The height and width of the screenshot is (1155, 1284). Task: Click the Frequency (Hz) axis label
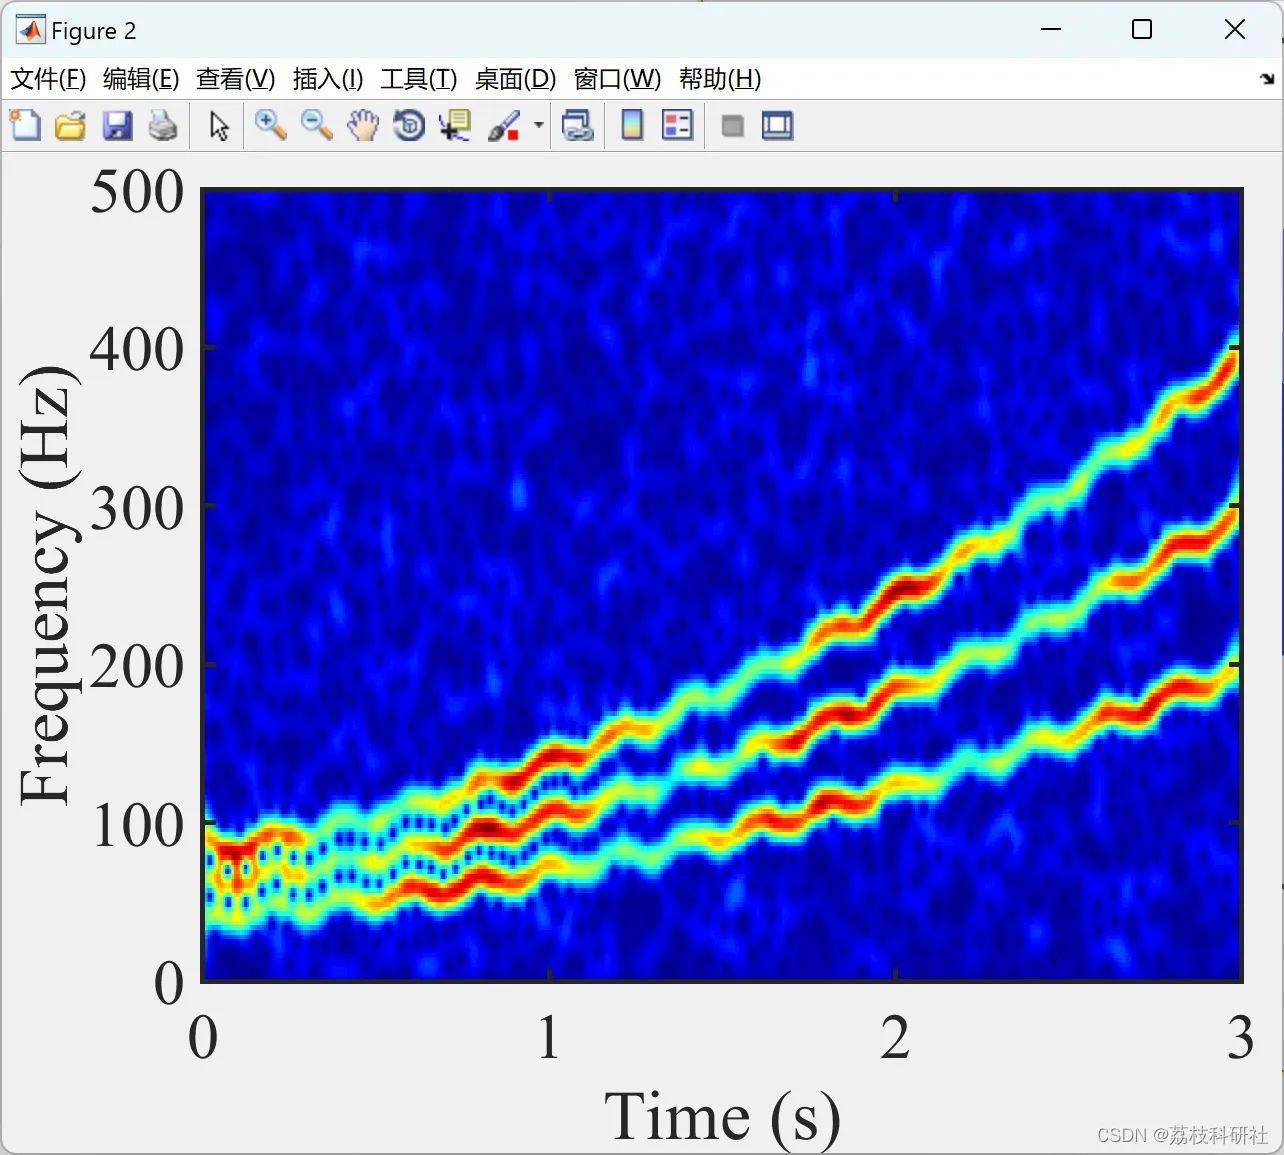[x=46, y=585]
